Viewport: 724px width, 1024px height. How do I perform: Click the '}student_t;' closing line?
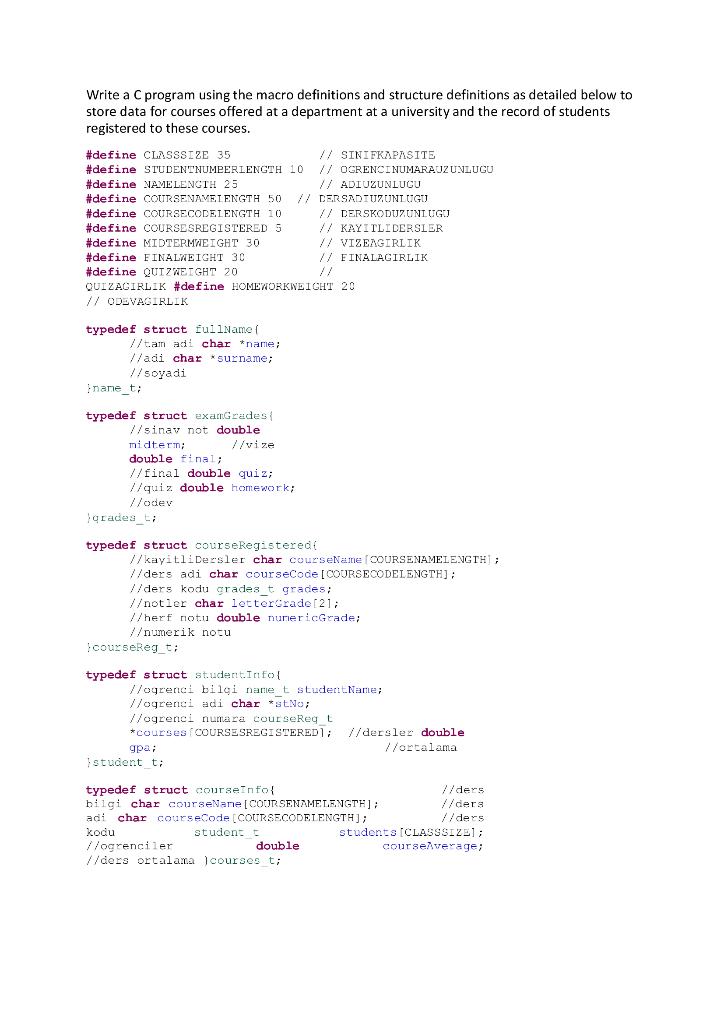(x=124, y=762)
